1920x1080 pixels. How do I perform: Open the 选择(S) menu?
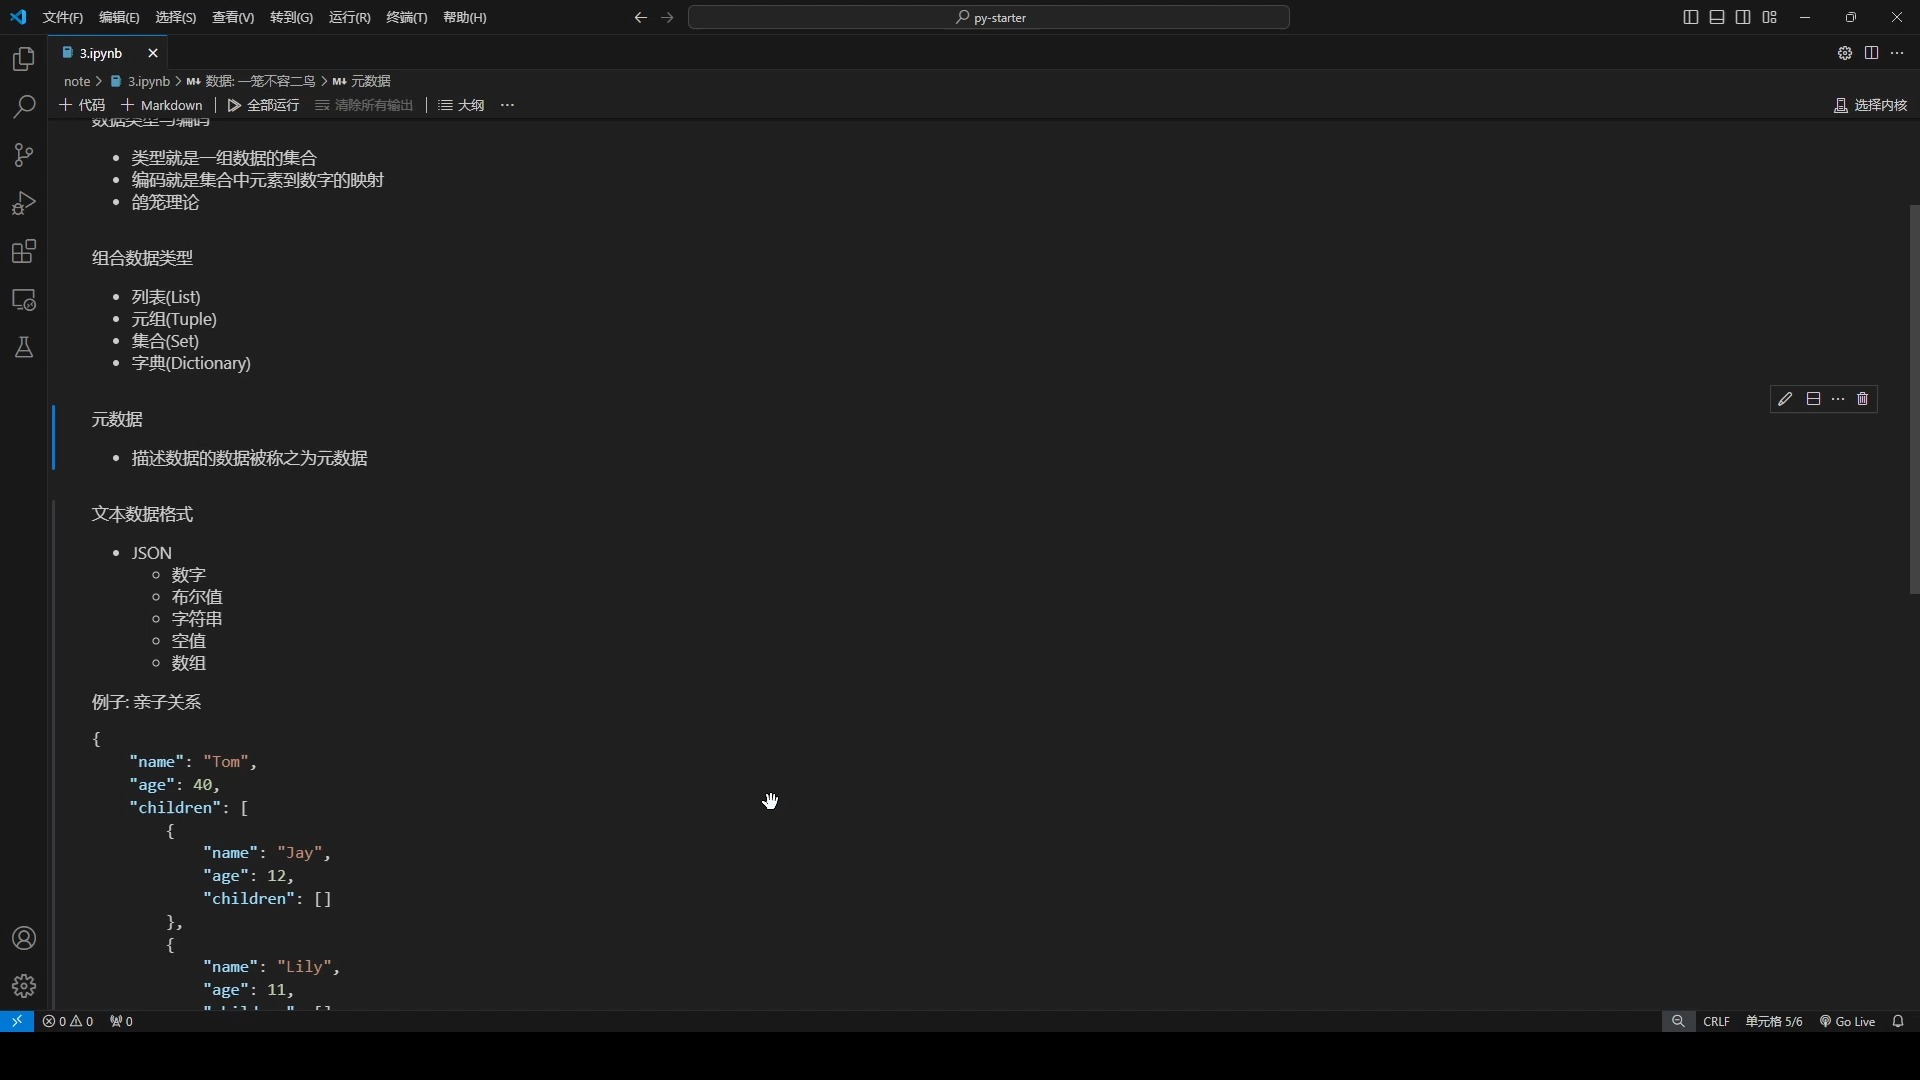[176, 17]
